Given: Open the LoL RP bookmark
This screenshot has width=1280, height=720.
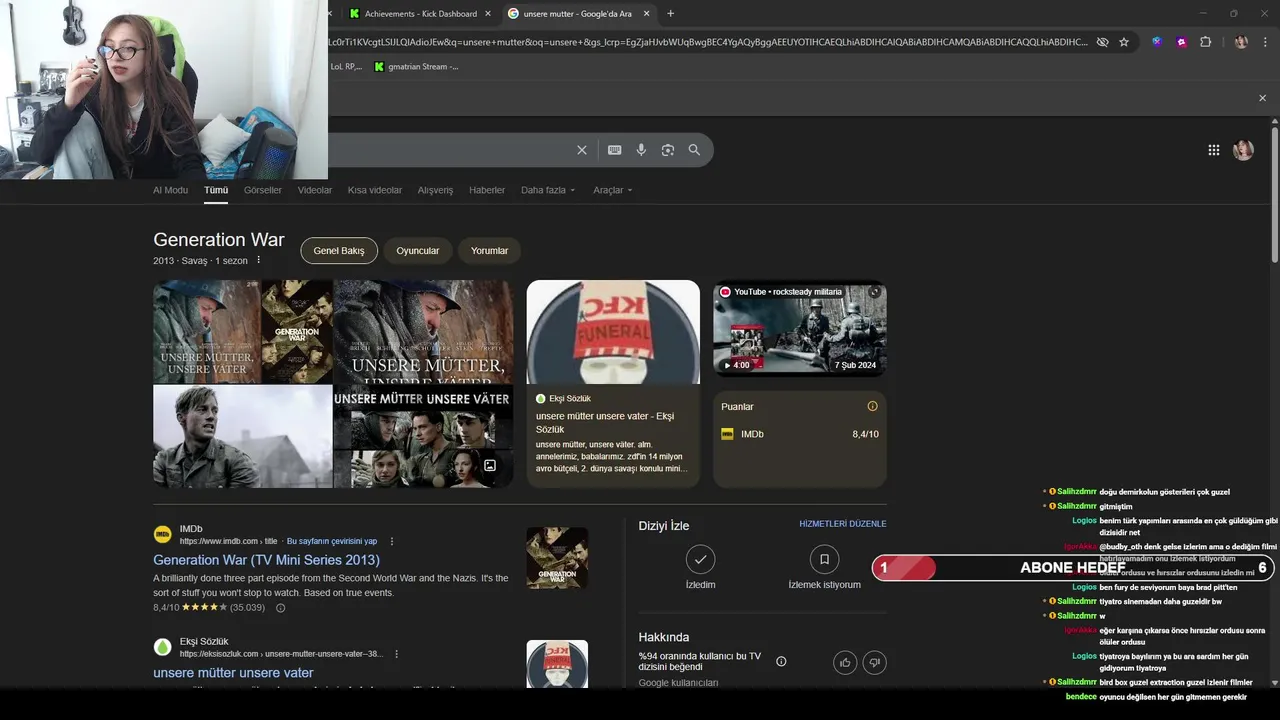Looking at the screenshot, I should tap(346, 67).
